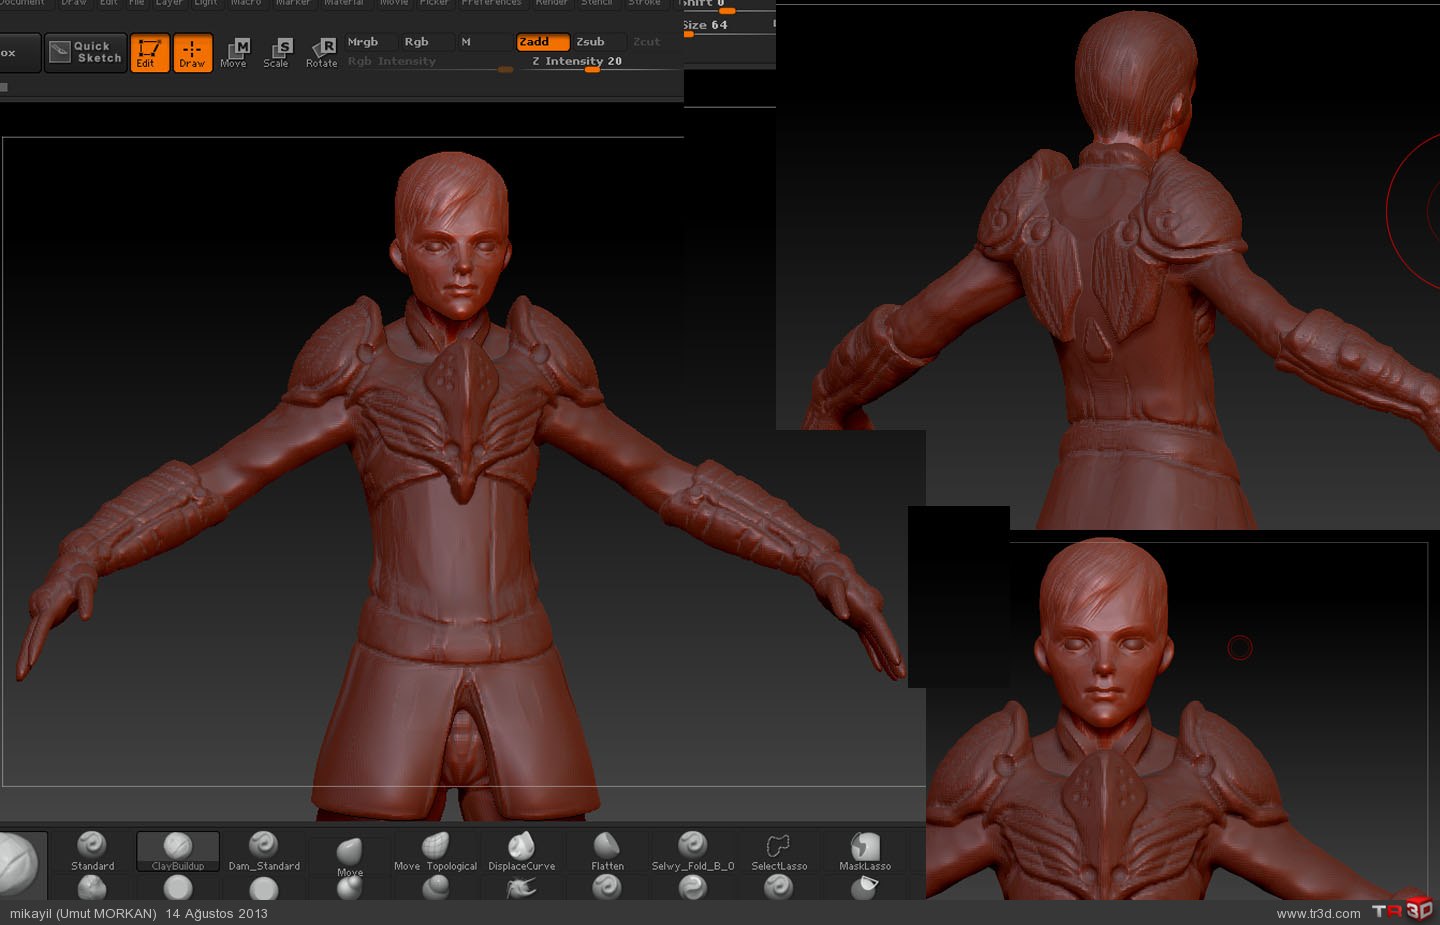Select the Move Topological brush
The height and width of the screenshot is (925, 1440).
[435, 852]
